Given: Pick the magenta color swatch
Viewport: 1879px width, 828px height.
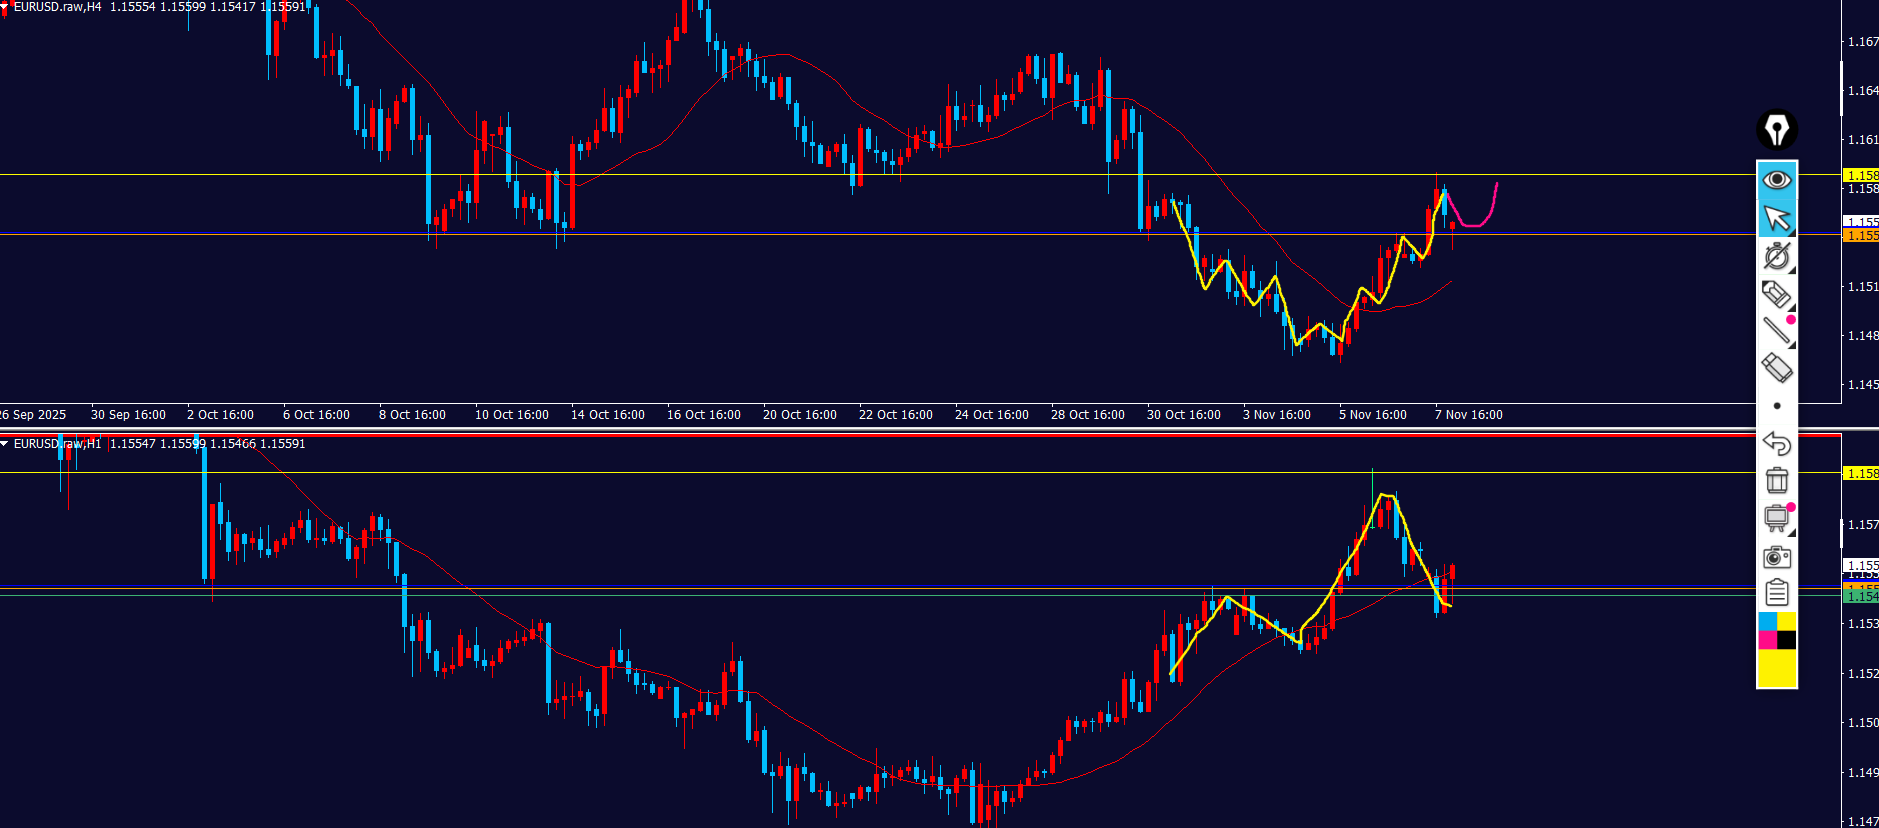Looking at the screenshot, I should (1767, 640).
